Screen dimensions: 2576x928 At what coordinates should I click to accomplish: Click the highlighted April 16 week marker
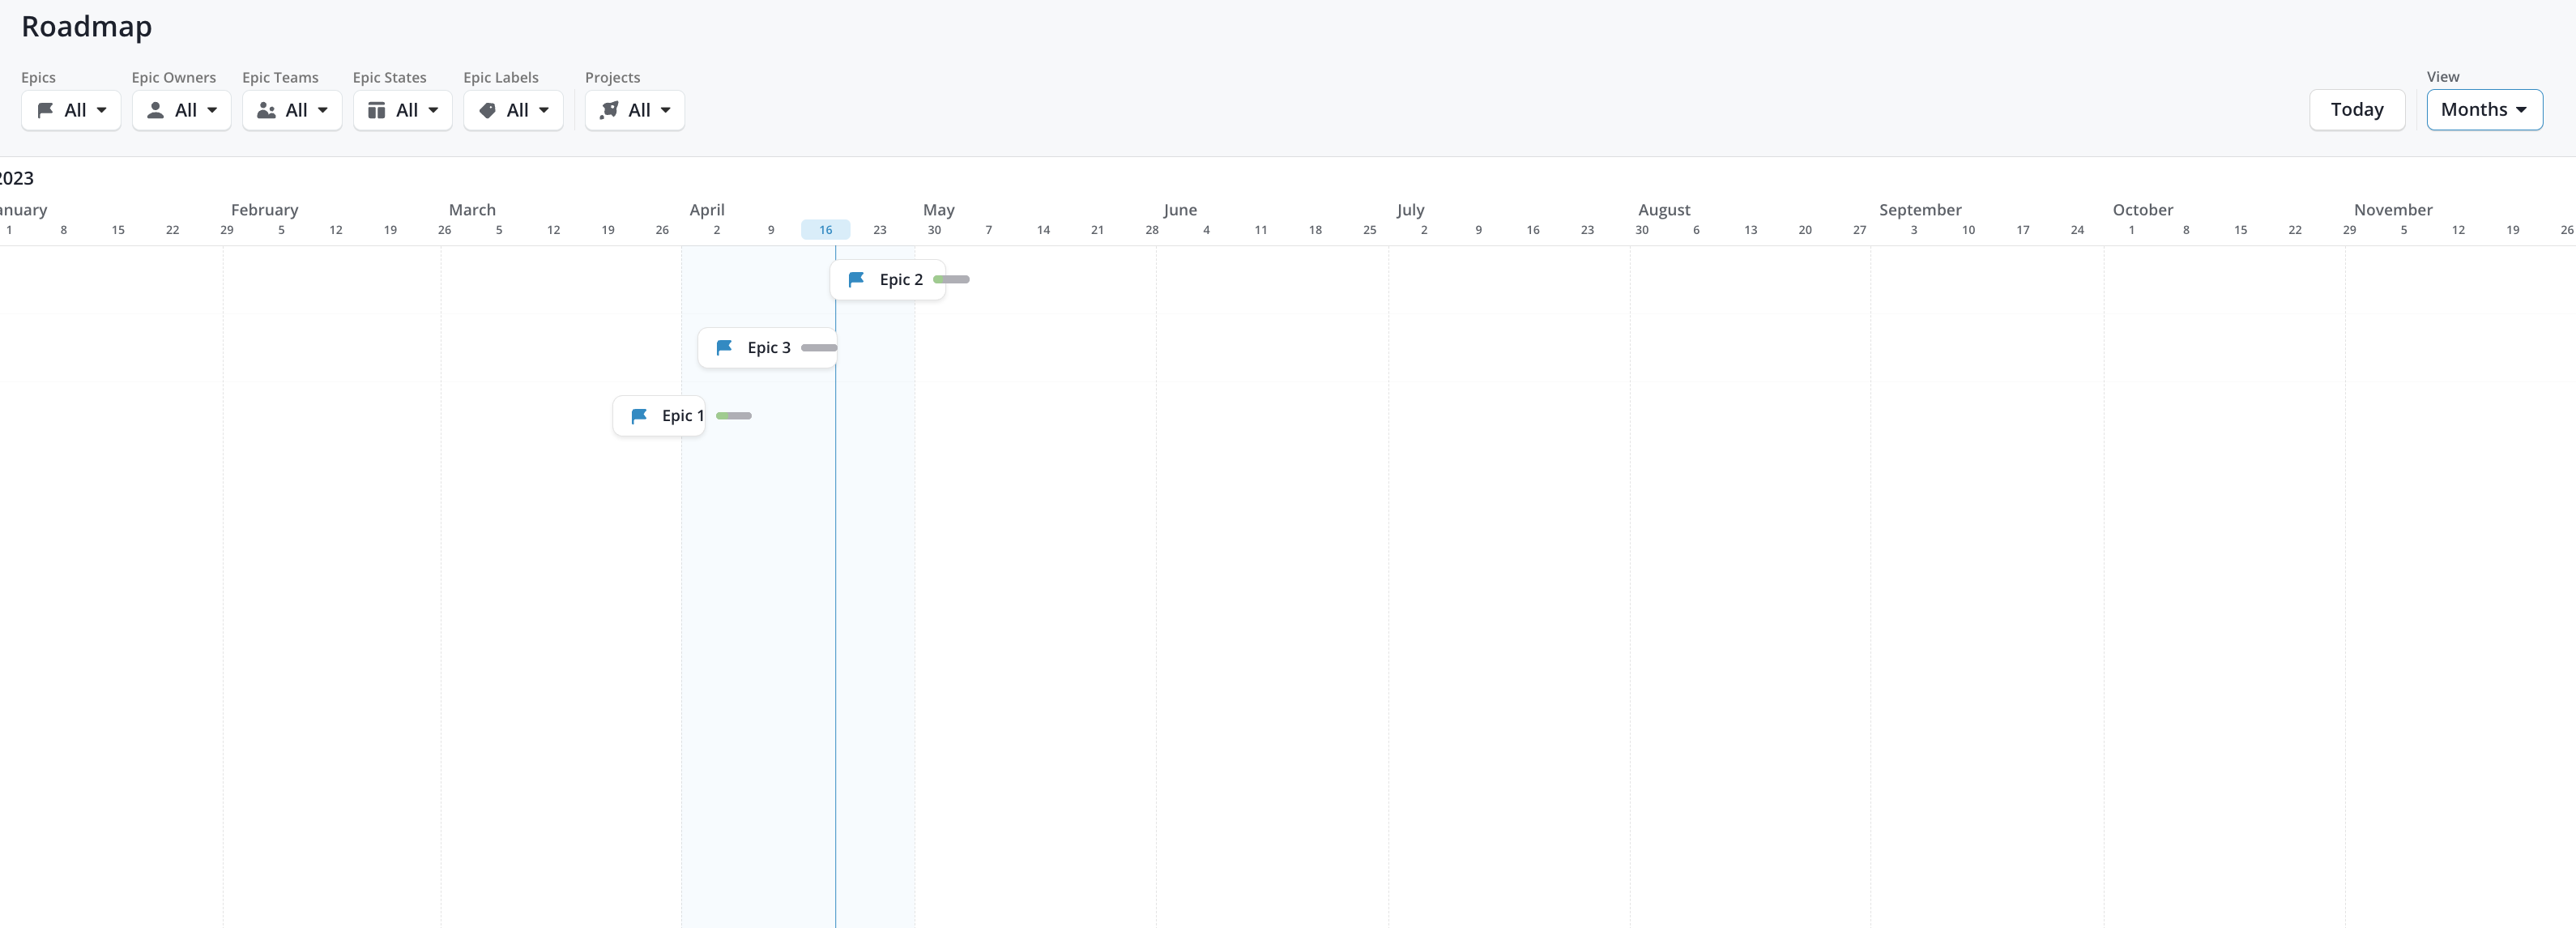(825, 230)
